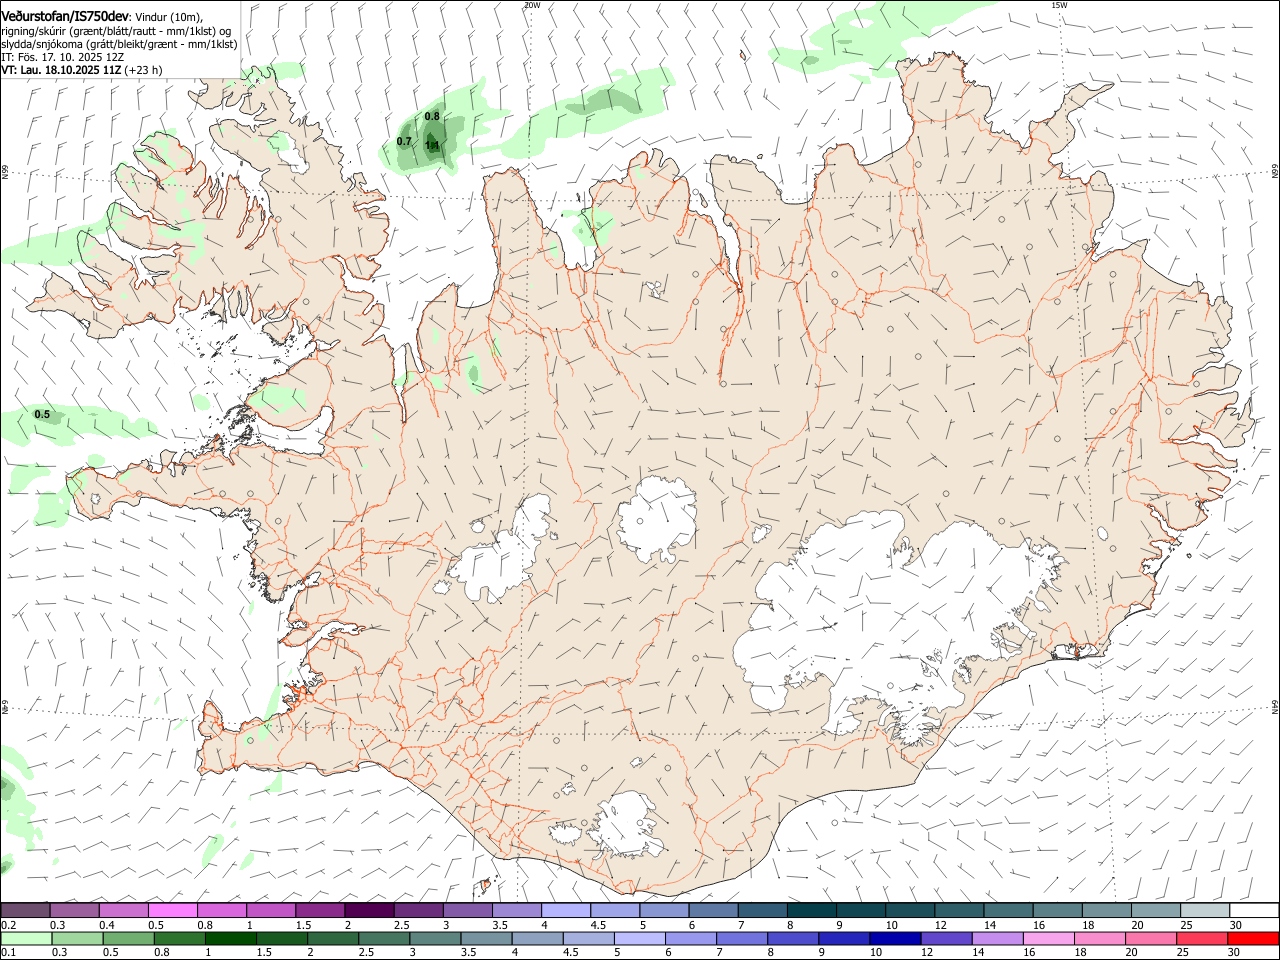Click the slate blue 6 swatch in top legend row
Screen dimensions: 1280x960
pos(714,910)
